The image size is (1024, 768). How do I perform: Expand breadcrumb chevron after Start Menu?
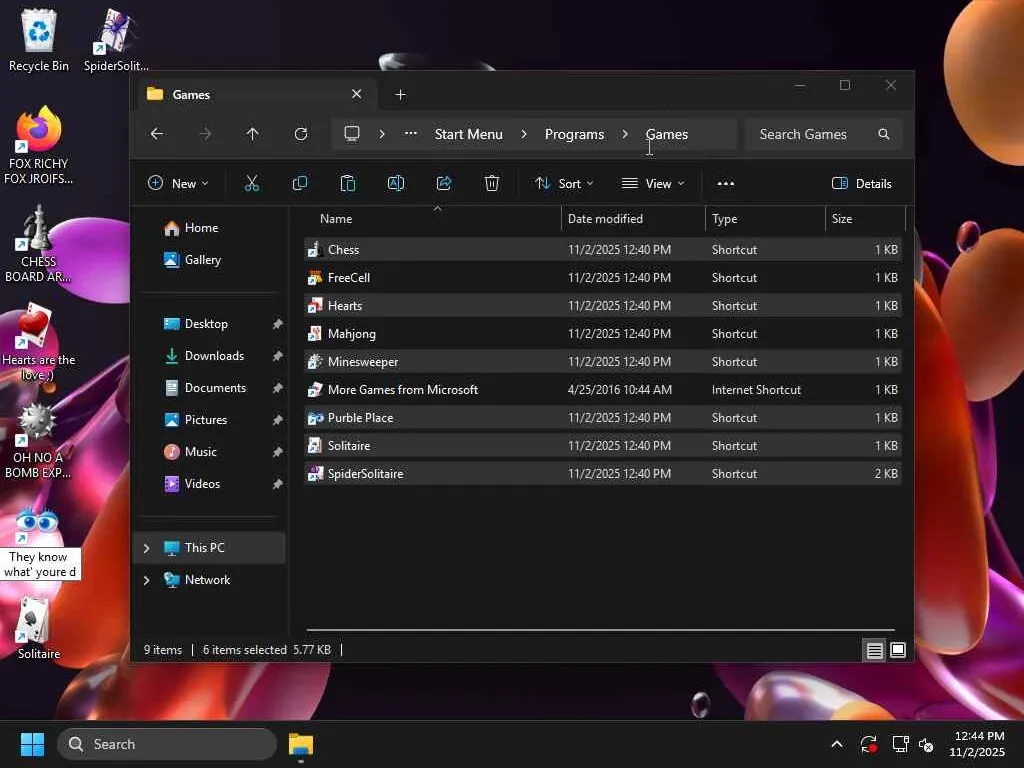[x=524, y=134]
